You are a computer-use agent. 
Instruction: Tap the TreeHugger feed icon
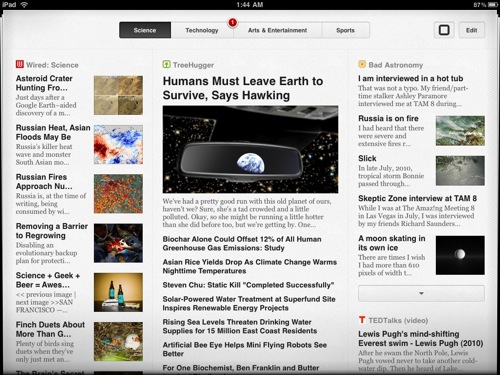pos(166,64)
